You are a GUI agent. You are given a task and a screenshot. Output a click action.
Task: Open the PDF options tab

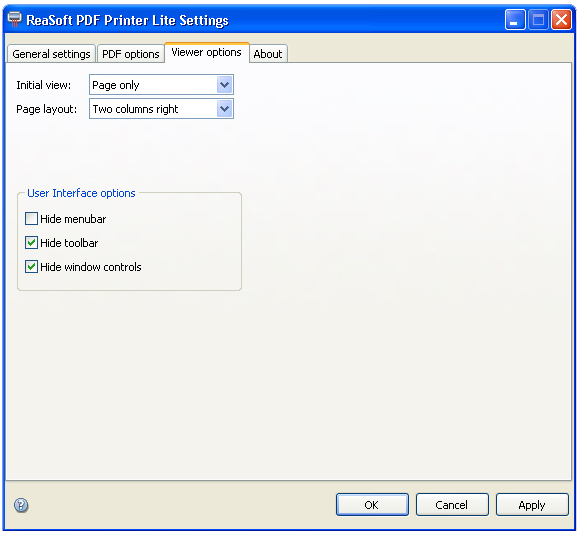(131, 54)
